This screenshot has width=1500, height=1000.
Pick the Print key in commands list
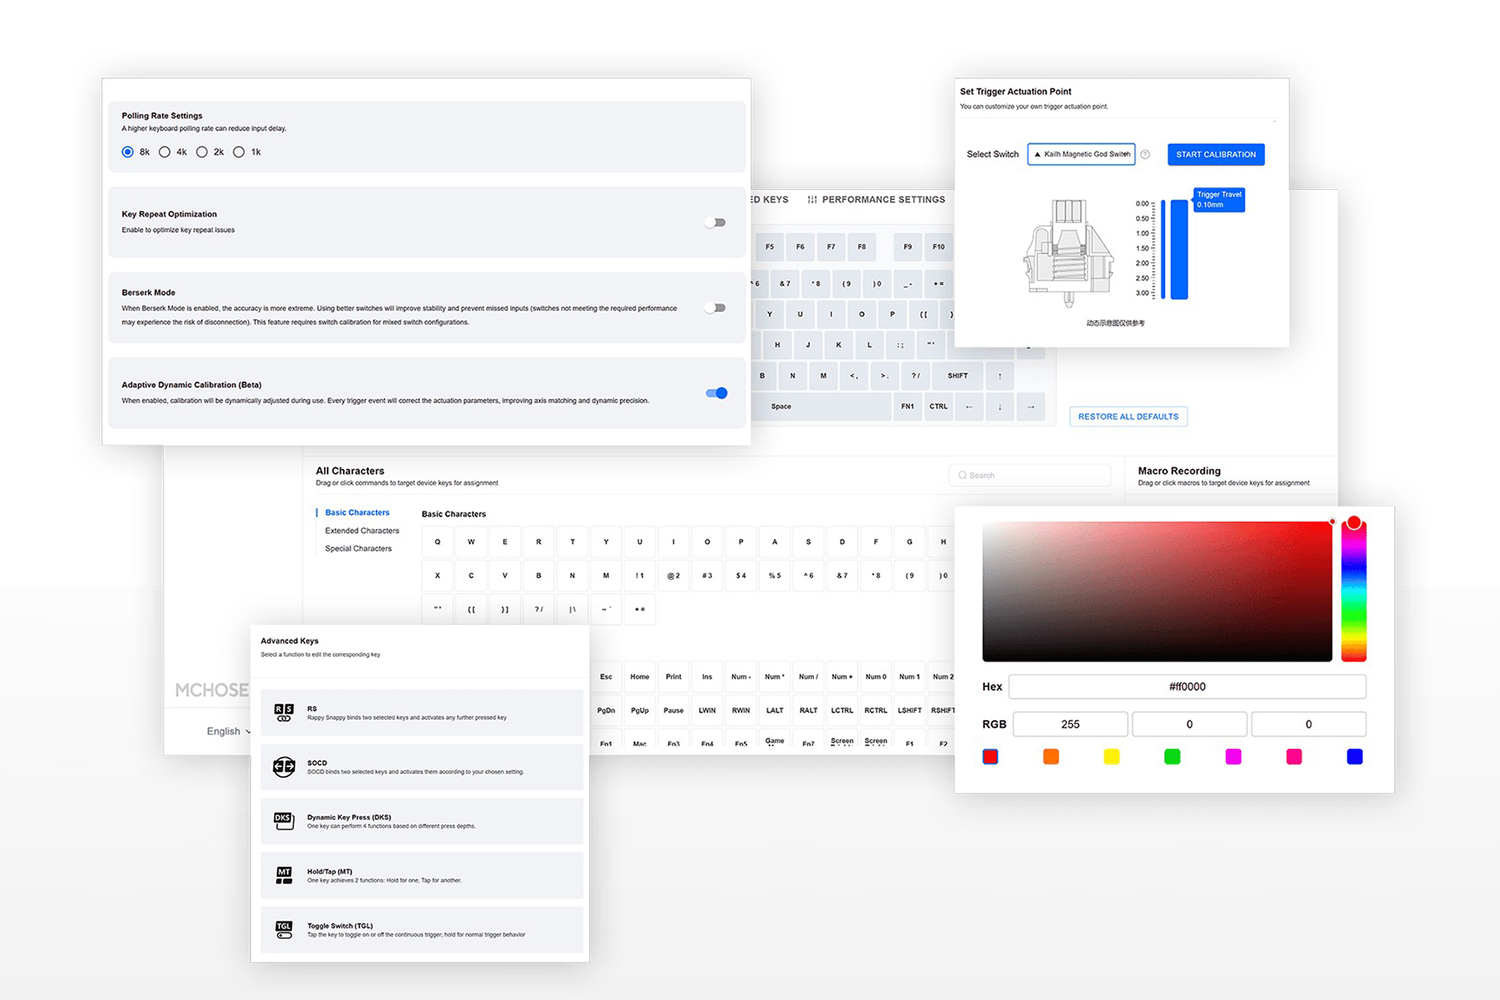pyautogui.click(x=674, y=677)
